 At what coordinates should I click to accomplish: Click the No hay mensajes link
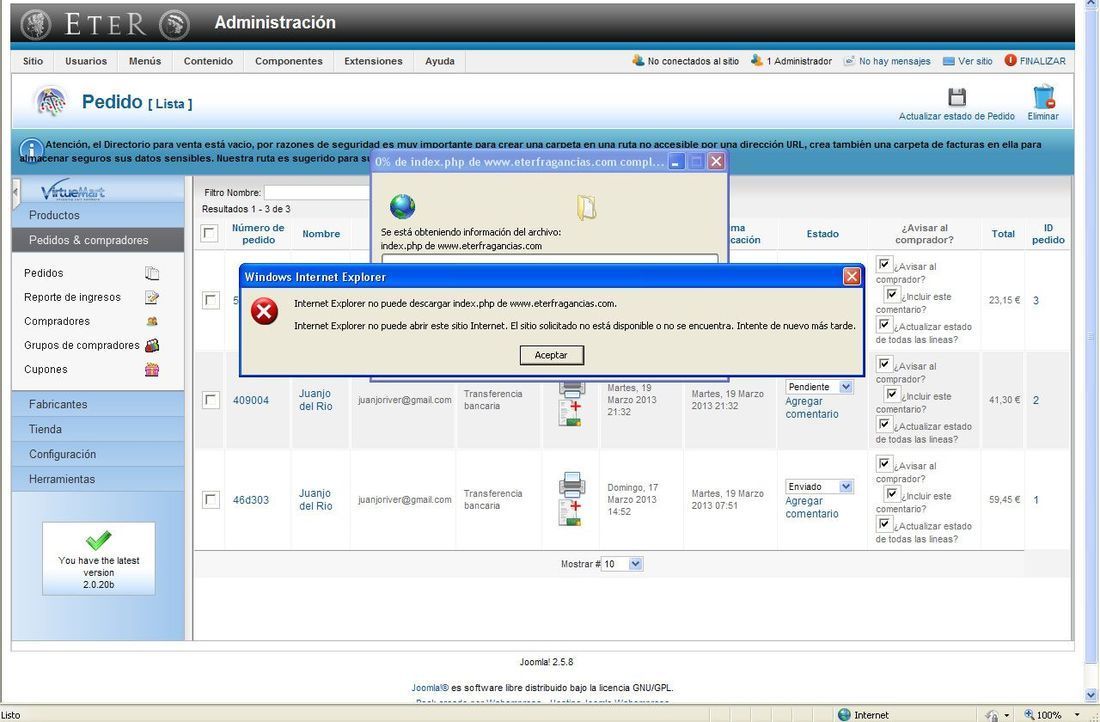[x=894, y=61]
